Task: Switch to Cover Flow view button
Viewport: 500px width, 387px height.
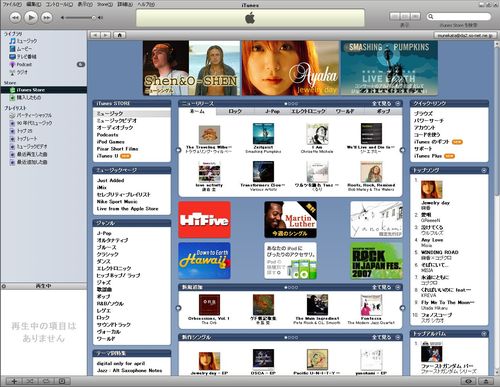Action: (x=415, y=16)
